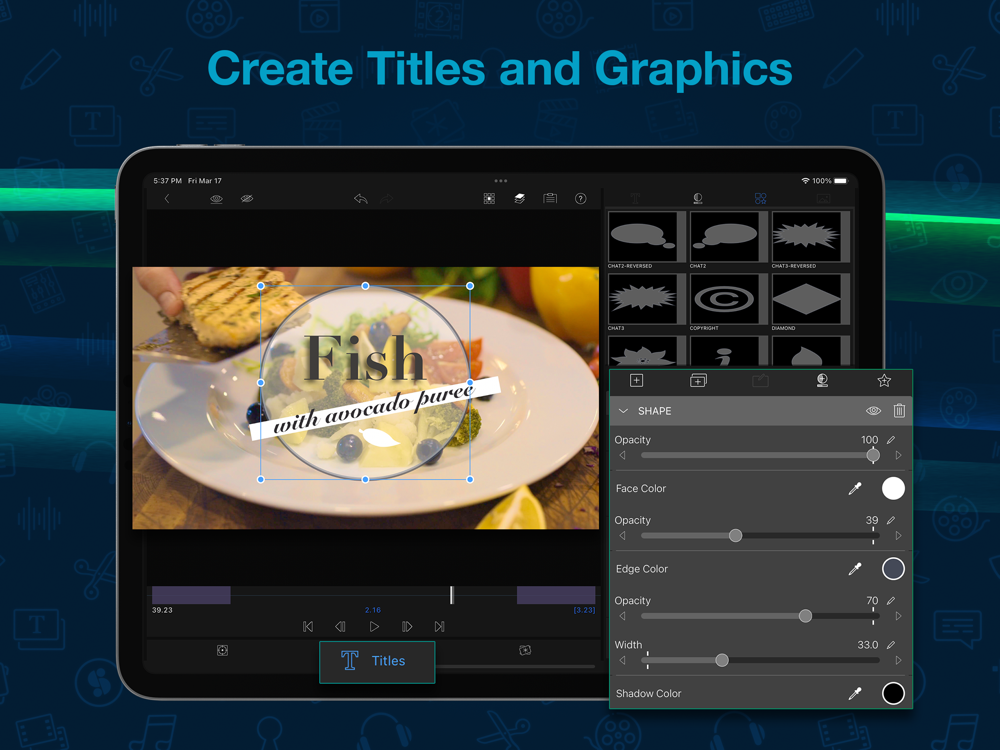Image resolution: width=1000 pixels, height=750 pixels.
Task: Open the grid overlay options
Action: tap(489, 199)
